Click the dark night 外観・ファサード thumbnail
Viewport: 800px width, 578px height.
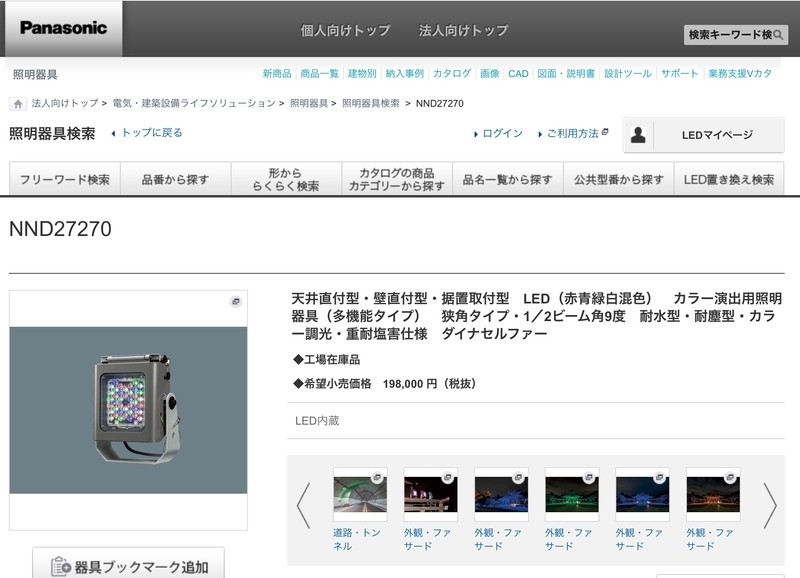pos(431,494)
